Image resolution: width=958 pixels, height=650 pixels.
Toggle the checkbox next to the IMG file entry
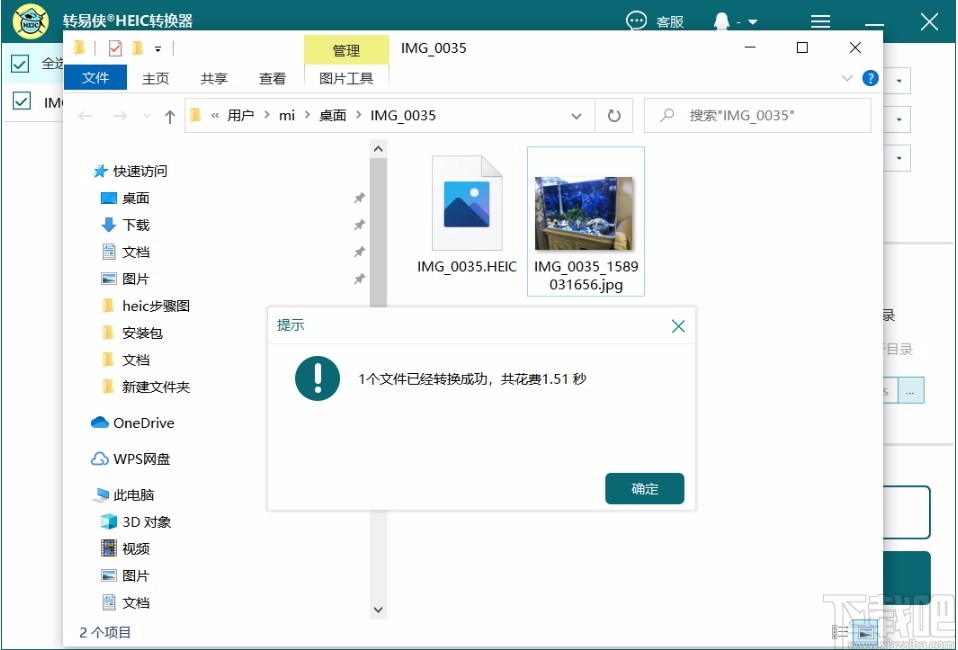pos(22,101)
